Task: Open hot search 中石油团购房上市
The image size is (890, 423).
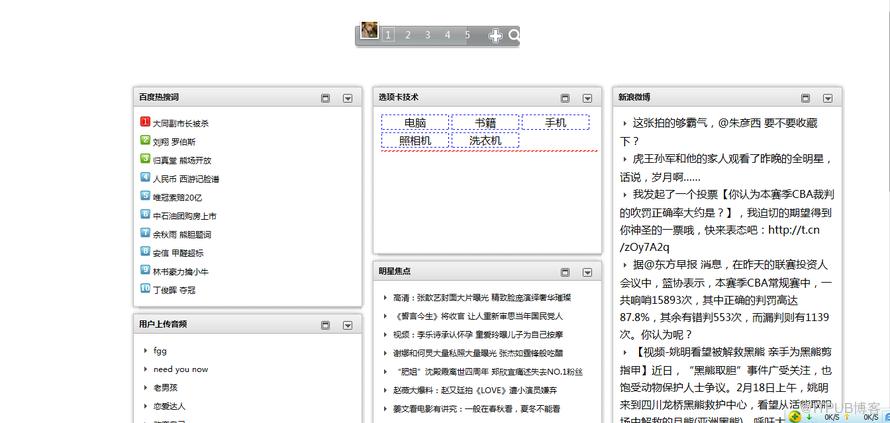Action: pyautogui.click(x=184, y=216)
